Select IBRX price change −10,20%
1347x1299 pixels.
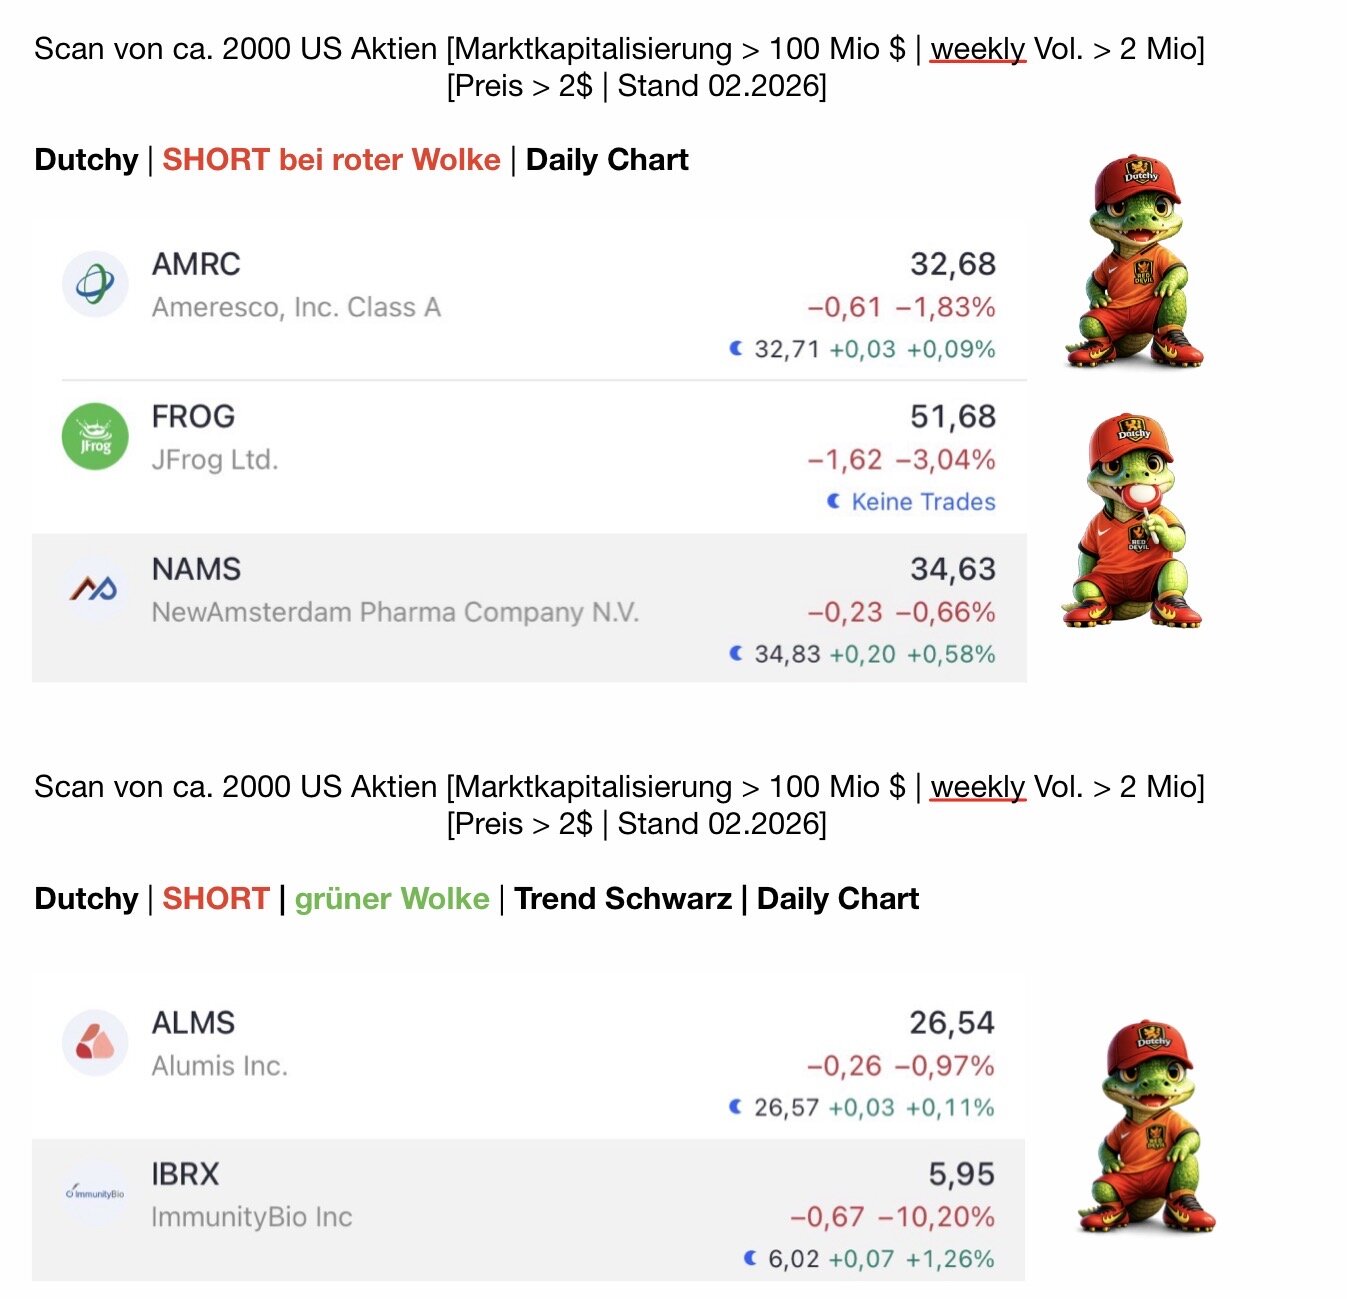[936, 1217]
